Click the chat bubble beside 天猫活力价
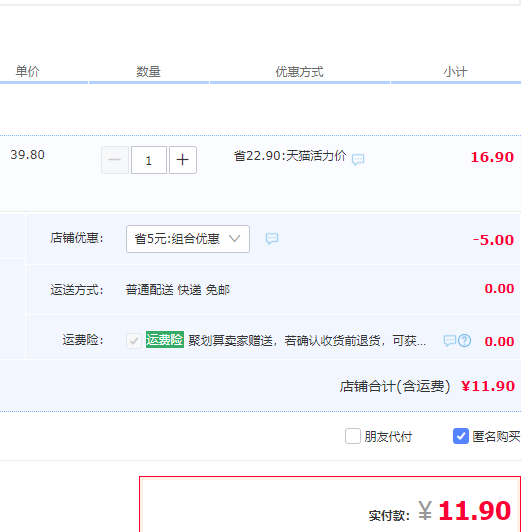This screenshot has width=532, height=532. pos(358,159)
